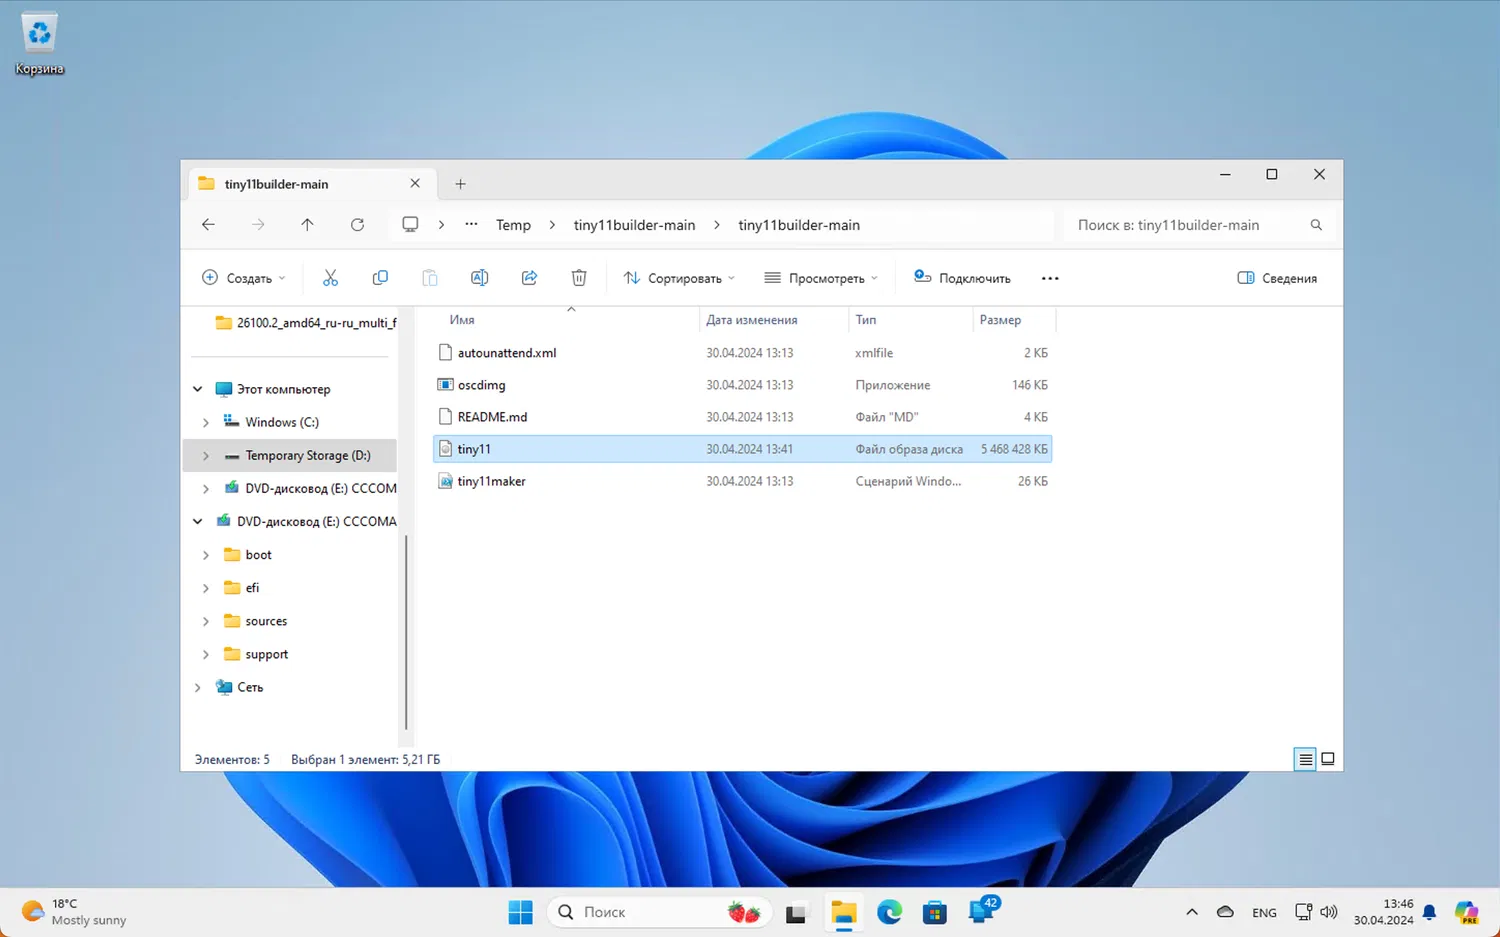This screenshot has width=1500, height=937.
Task: Expand the boot folder node
Action: click(x=206, y=555)
